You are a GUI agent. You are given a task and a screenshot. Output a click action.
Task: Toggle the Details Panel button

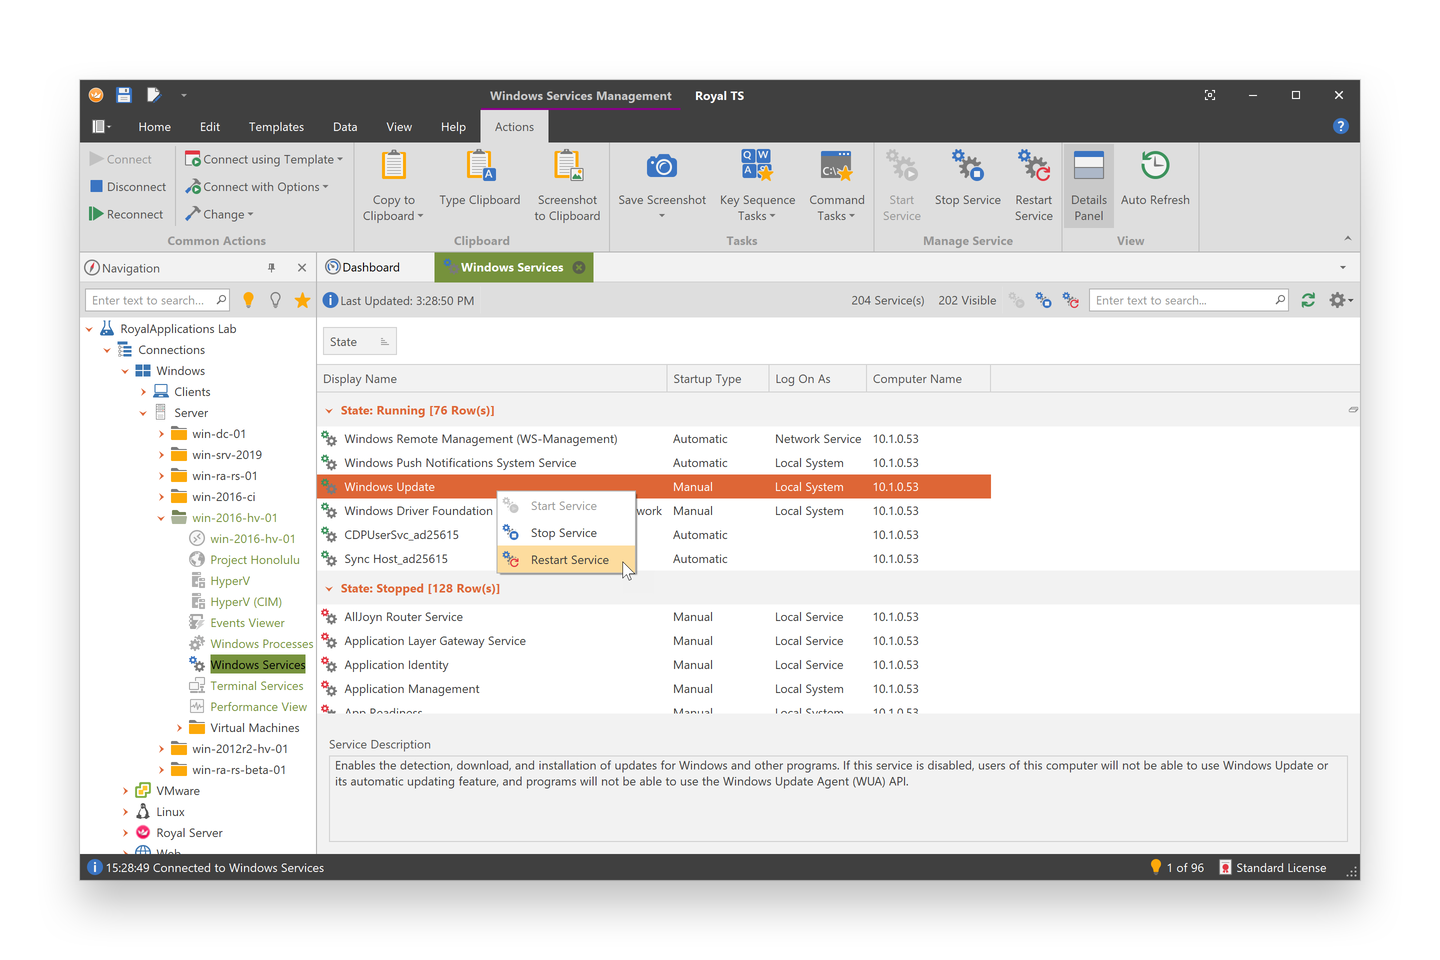(1088, 186)
